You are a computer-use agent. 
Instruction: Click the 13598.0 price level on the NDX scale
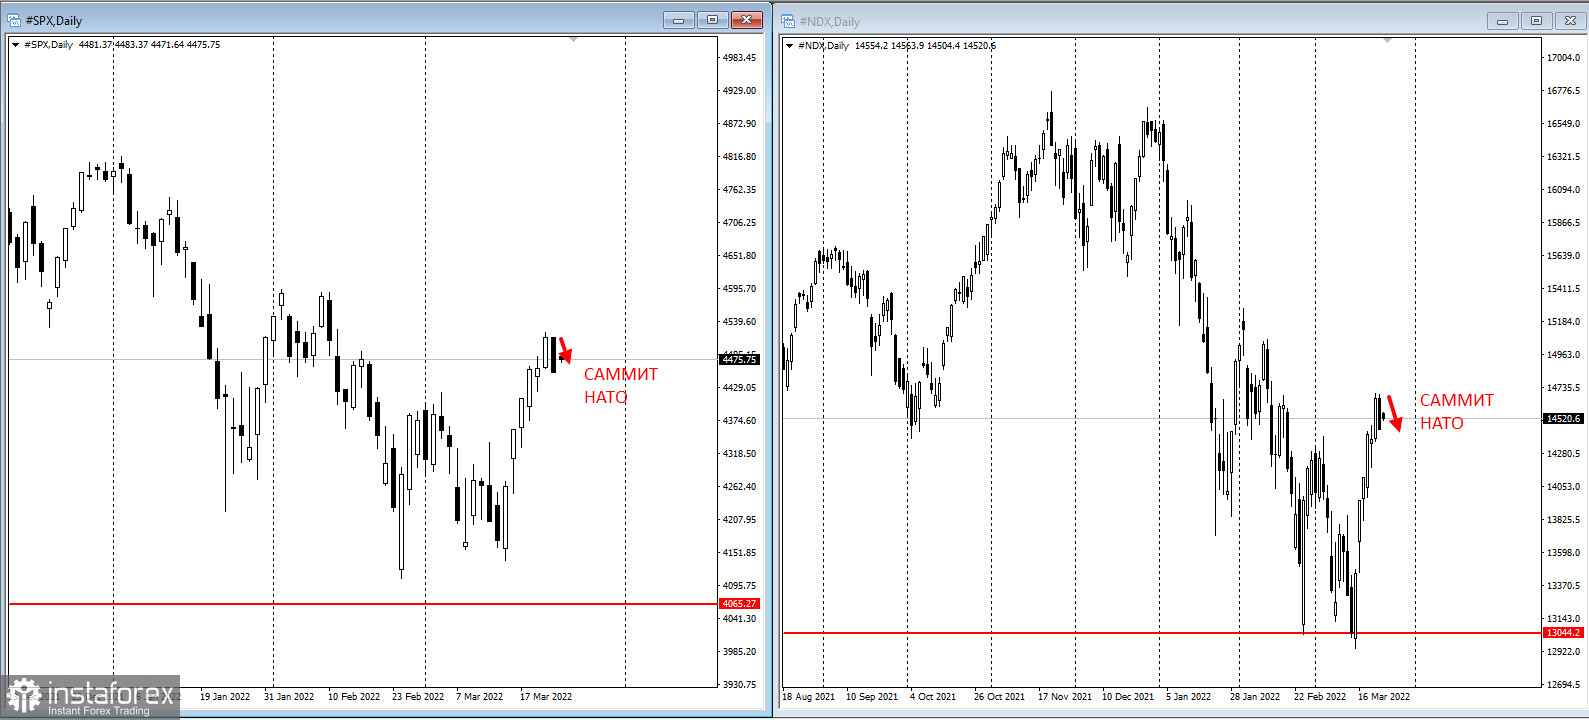pos(1564,553)
